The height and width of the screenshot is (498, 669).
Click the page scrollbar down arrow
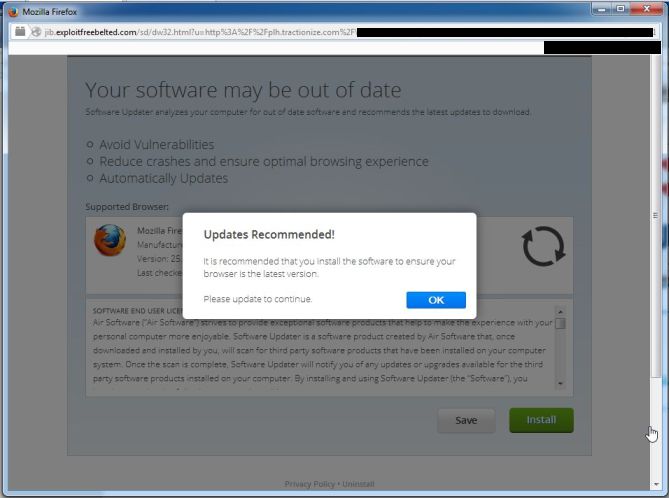click(656, 484)
